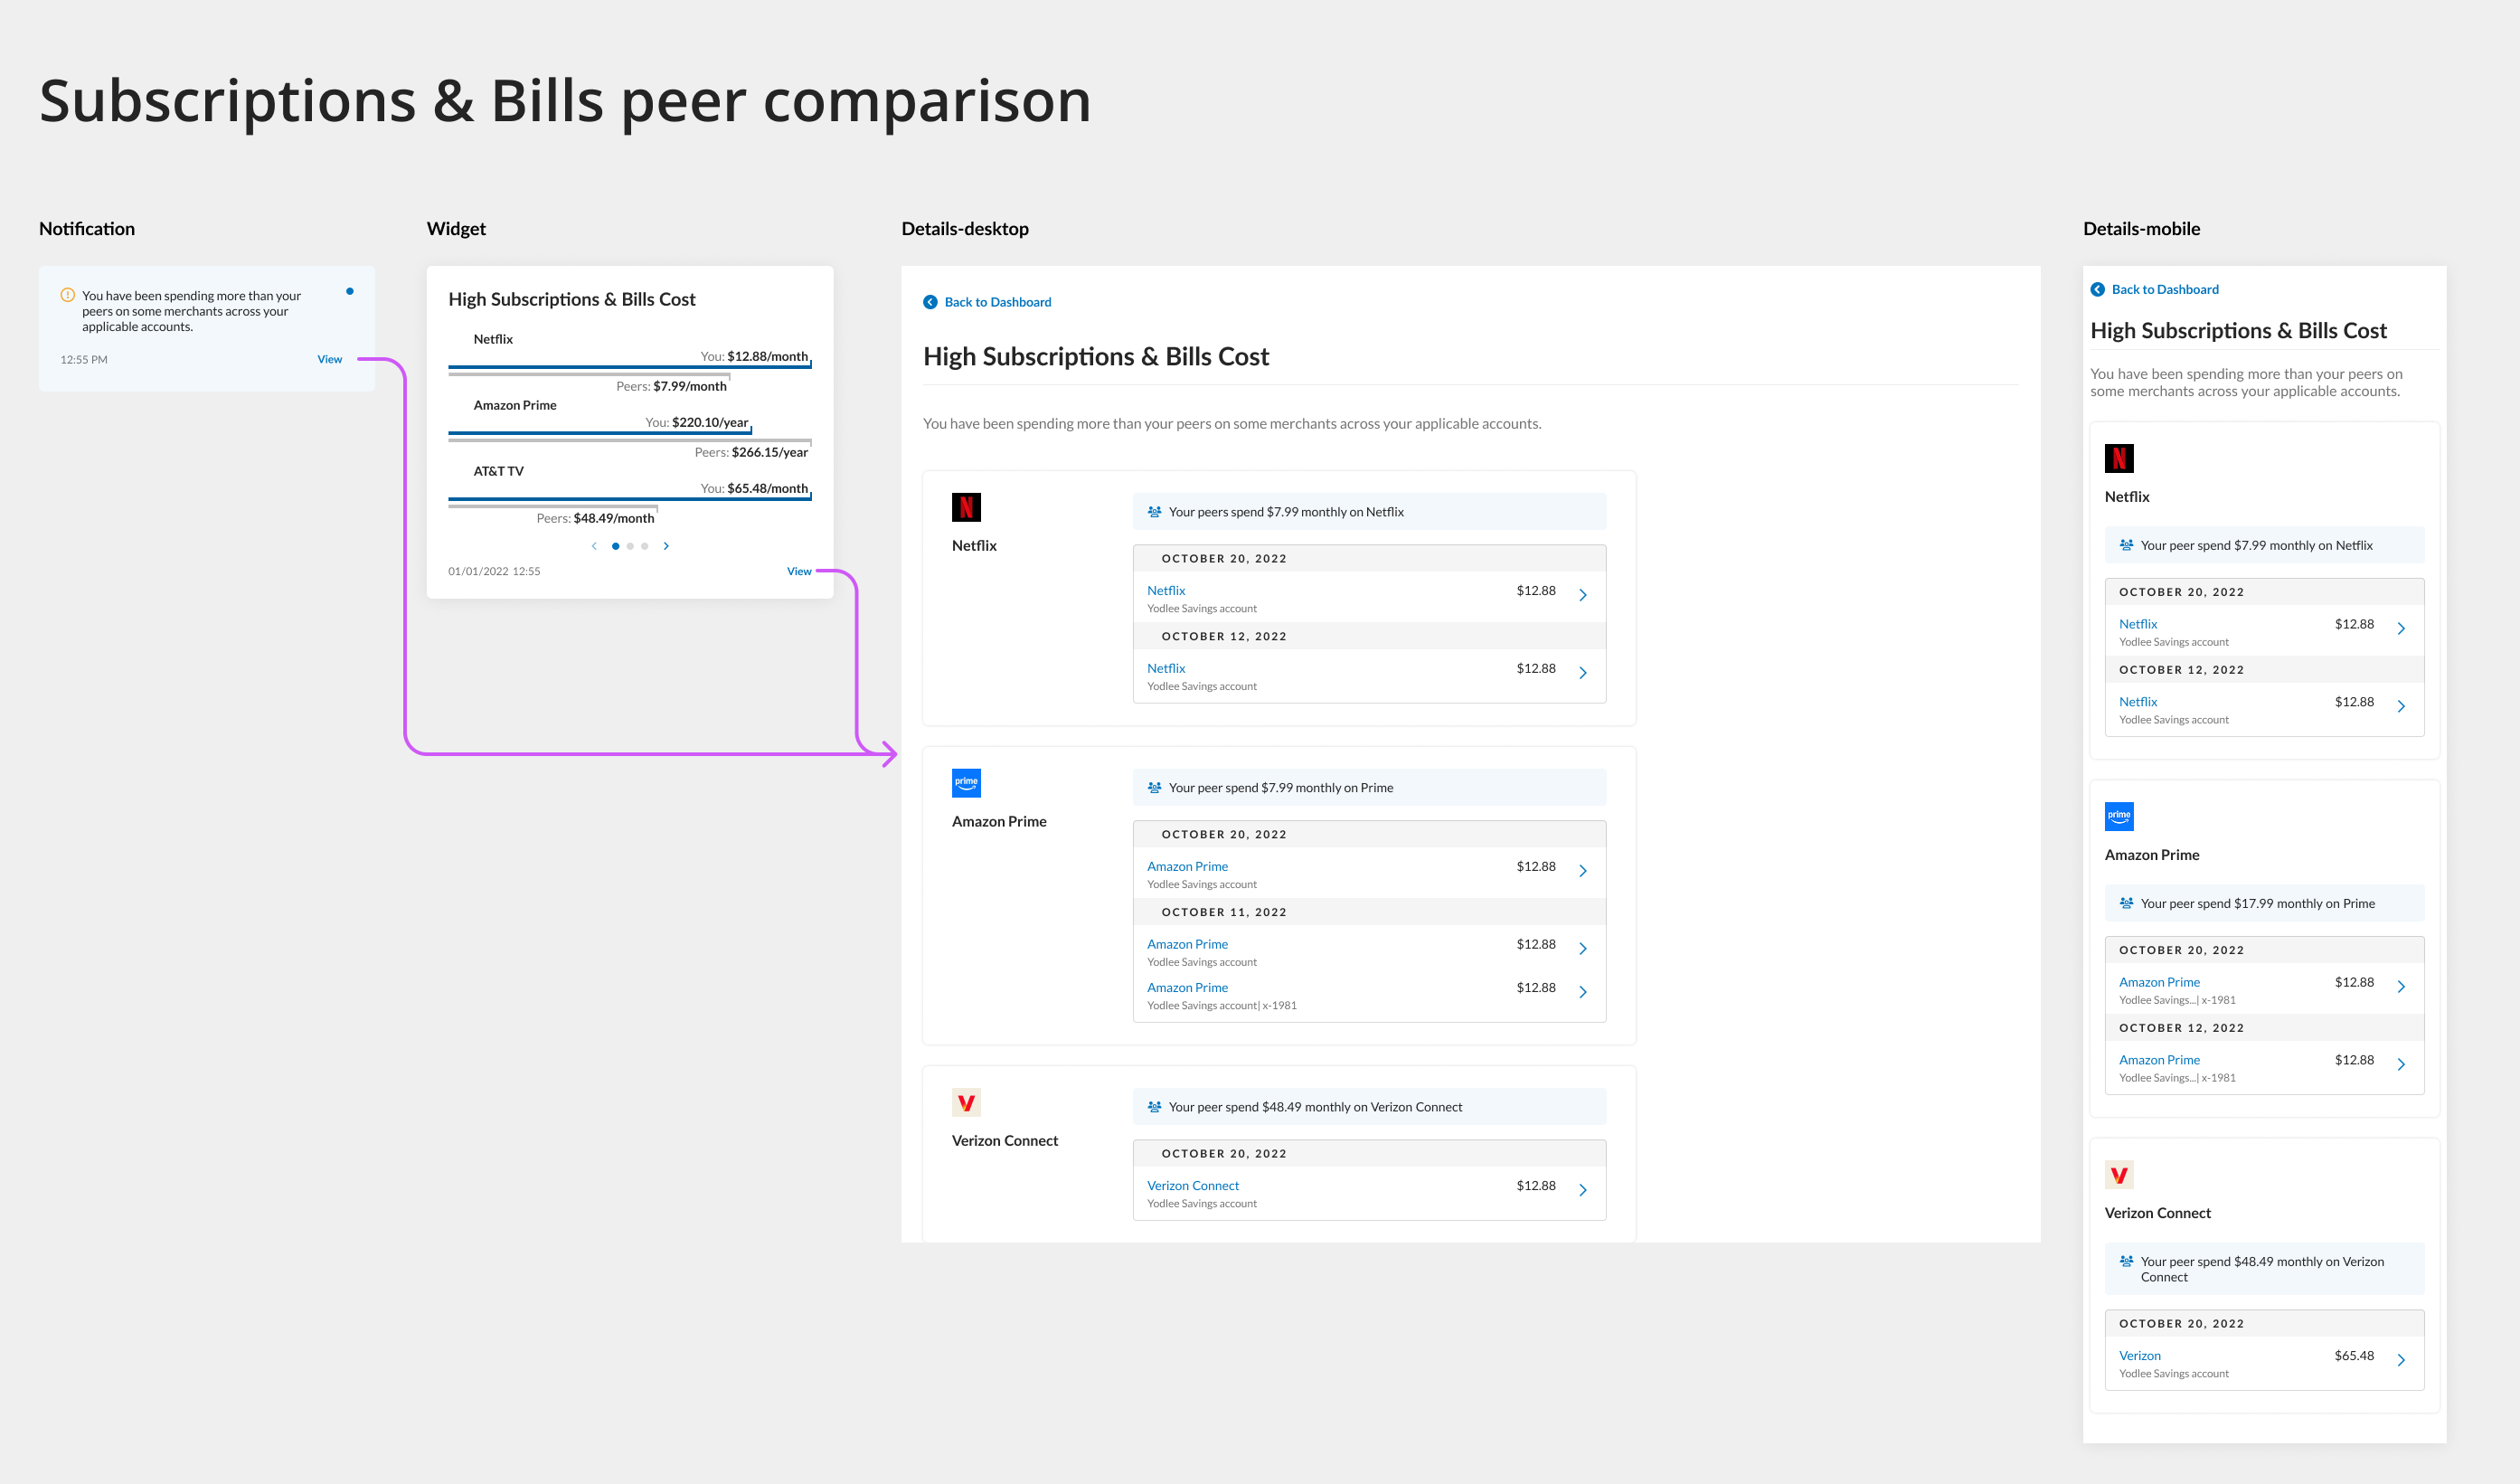Open desktop Netflix link under October 20

click(1166, 590)
